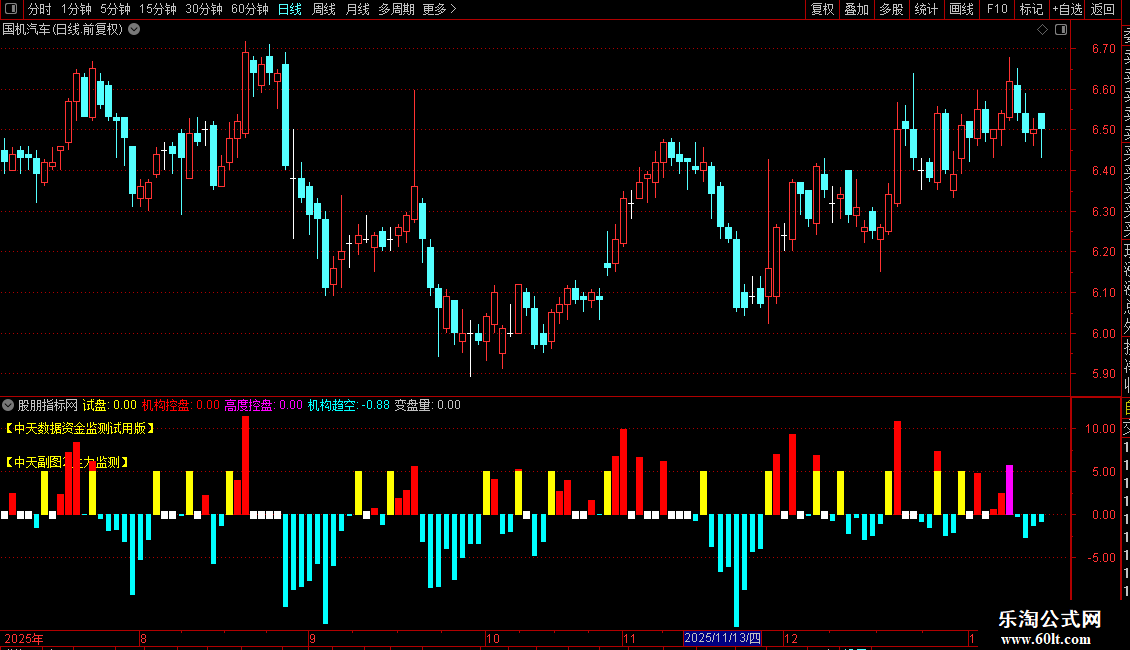This screenshot has width=1130, height=650.
Task: Click month 10 on the time axis
Action: coord(493,638)
